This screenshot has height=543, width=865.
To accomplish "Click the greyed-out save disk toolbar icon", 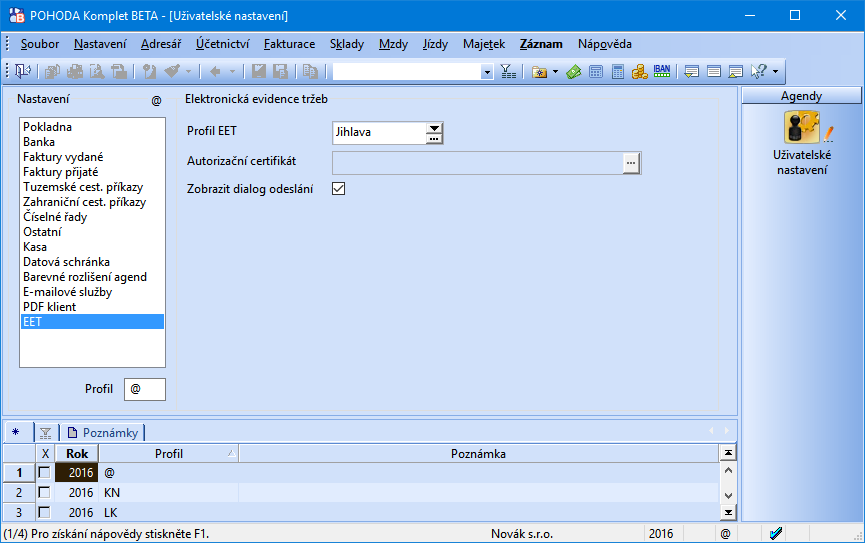I will pos(259,71).
